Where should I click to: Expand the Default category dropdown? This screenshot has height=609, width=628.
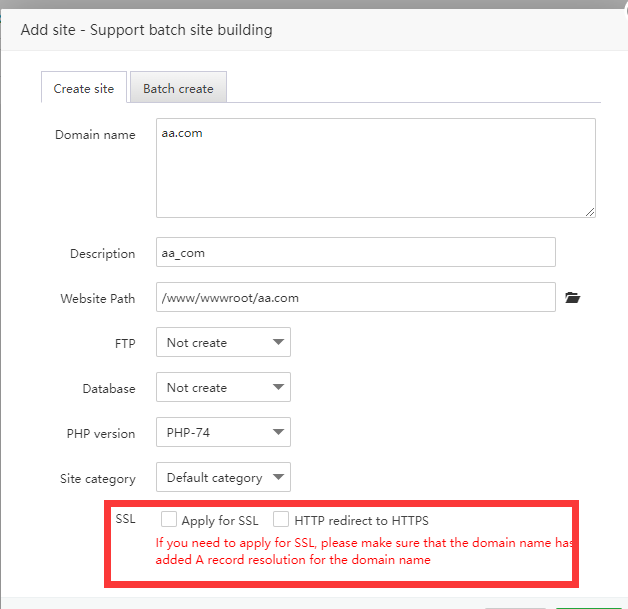tap(223, 478)
